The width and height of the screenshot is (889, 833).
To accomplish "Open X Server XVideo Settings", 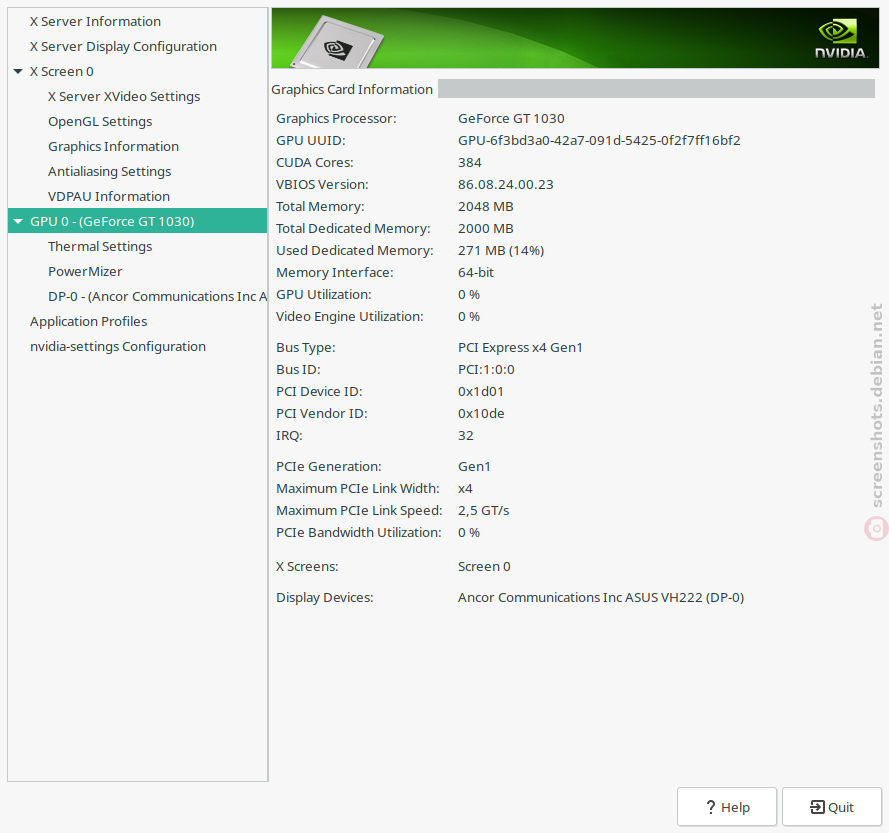I will pos(124,96).
